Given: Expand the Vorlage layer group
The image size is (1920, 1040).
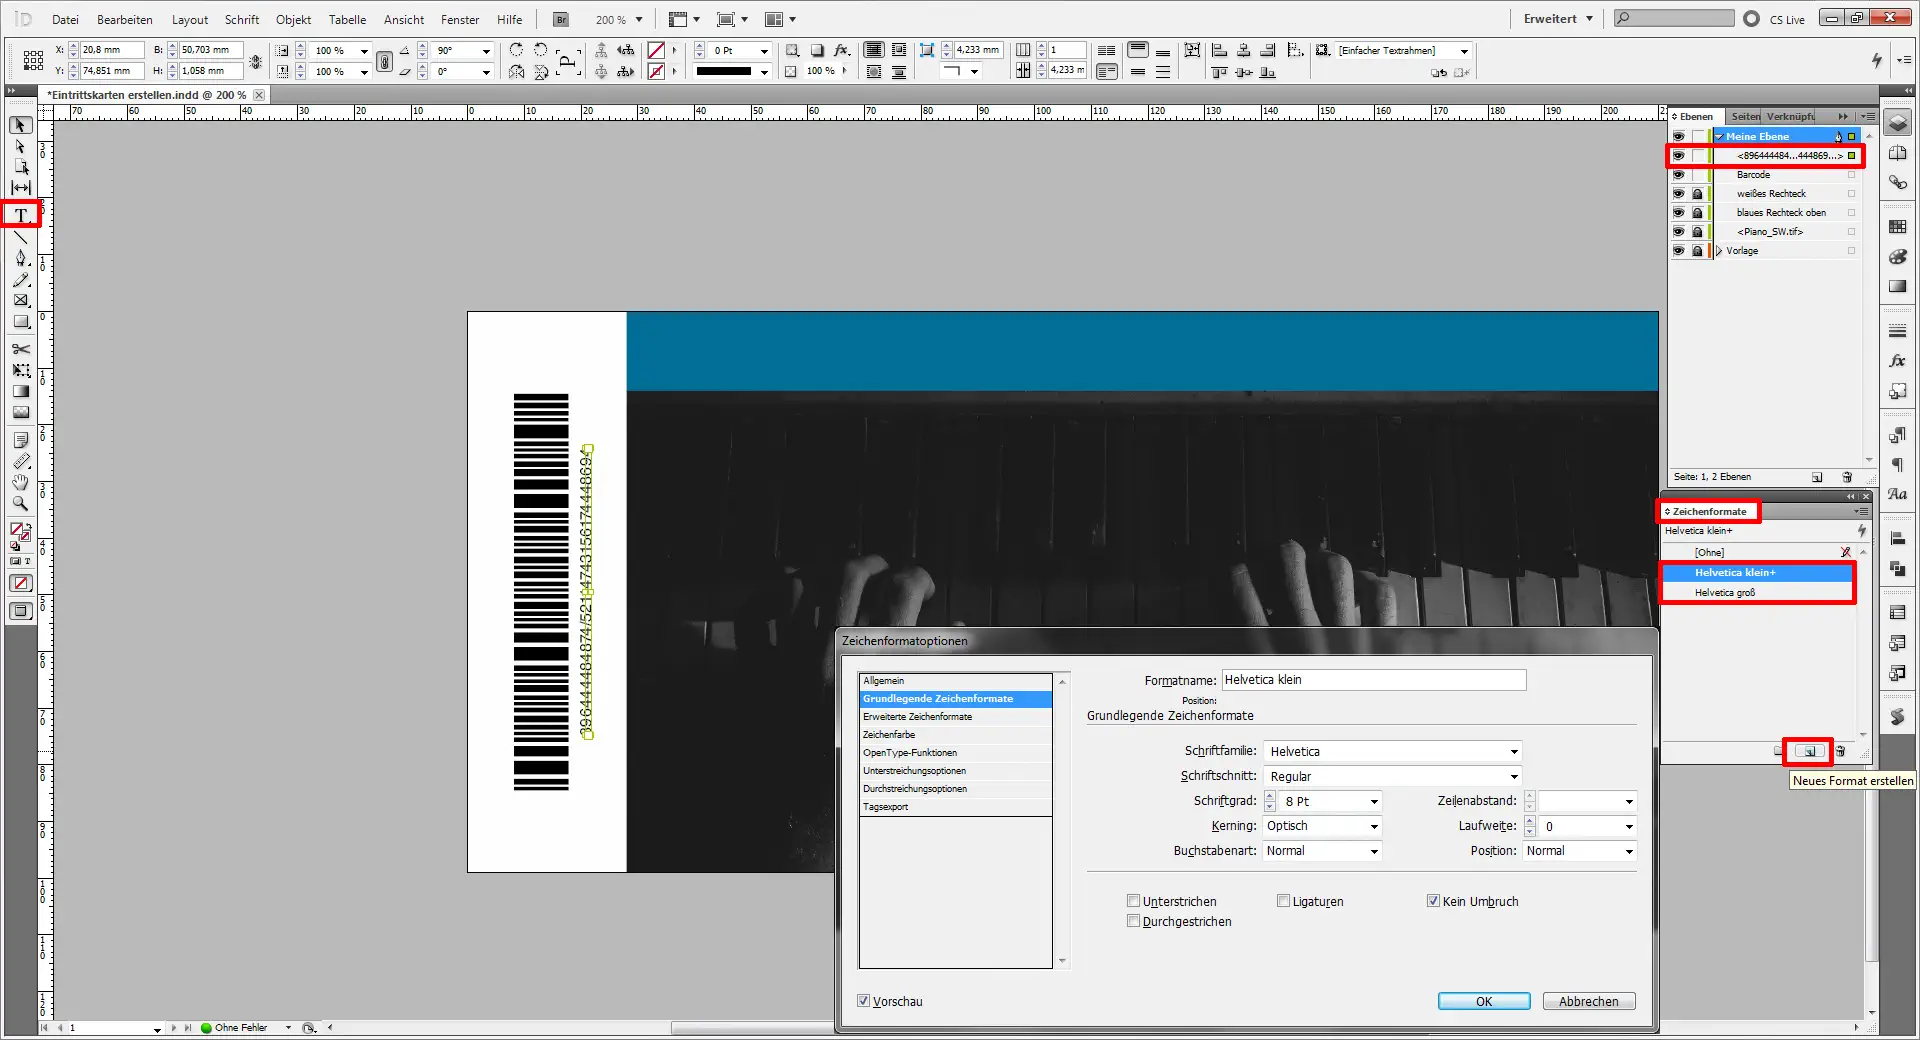Looking at the screenshot, I should tap(1719, 251).
